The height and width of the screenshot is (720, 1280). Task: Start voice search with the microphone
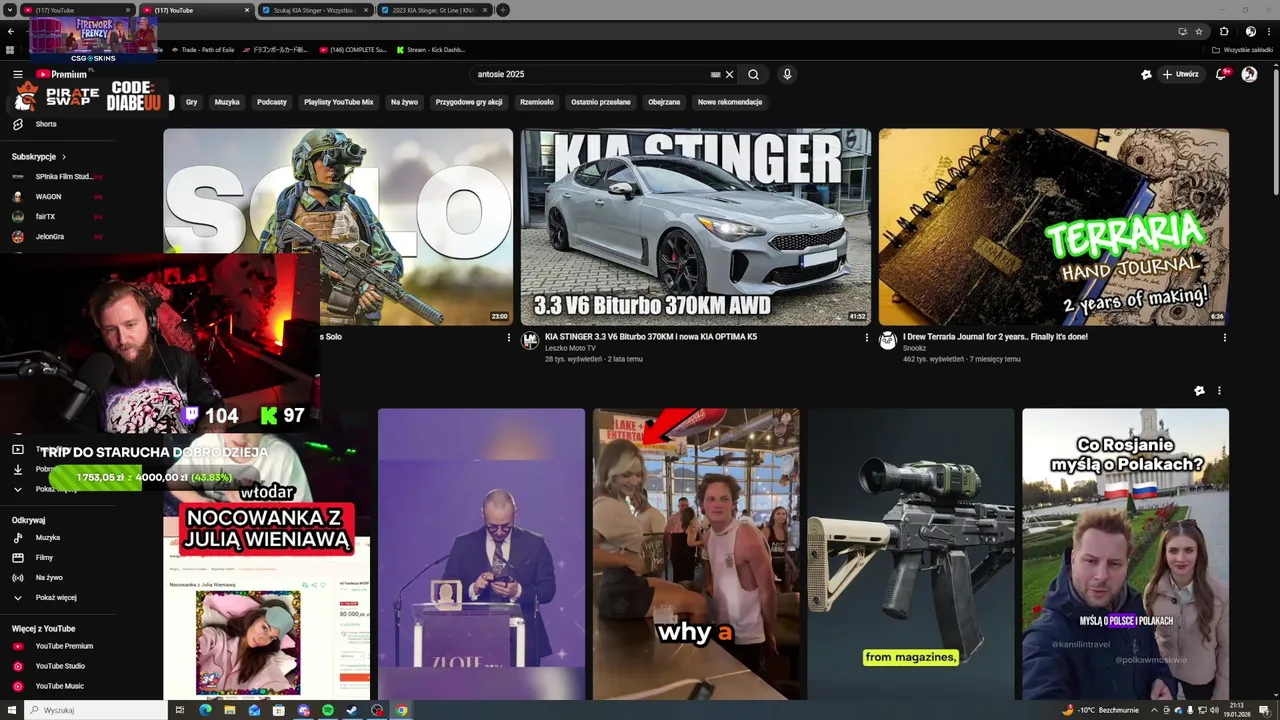tap(787, 74)
